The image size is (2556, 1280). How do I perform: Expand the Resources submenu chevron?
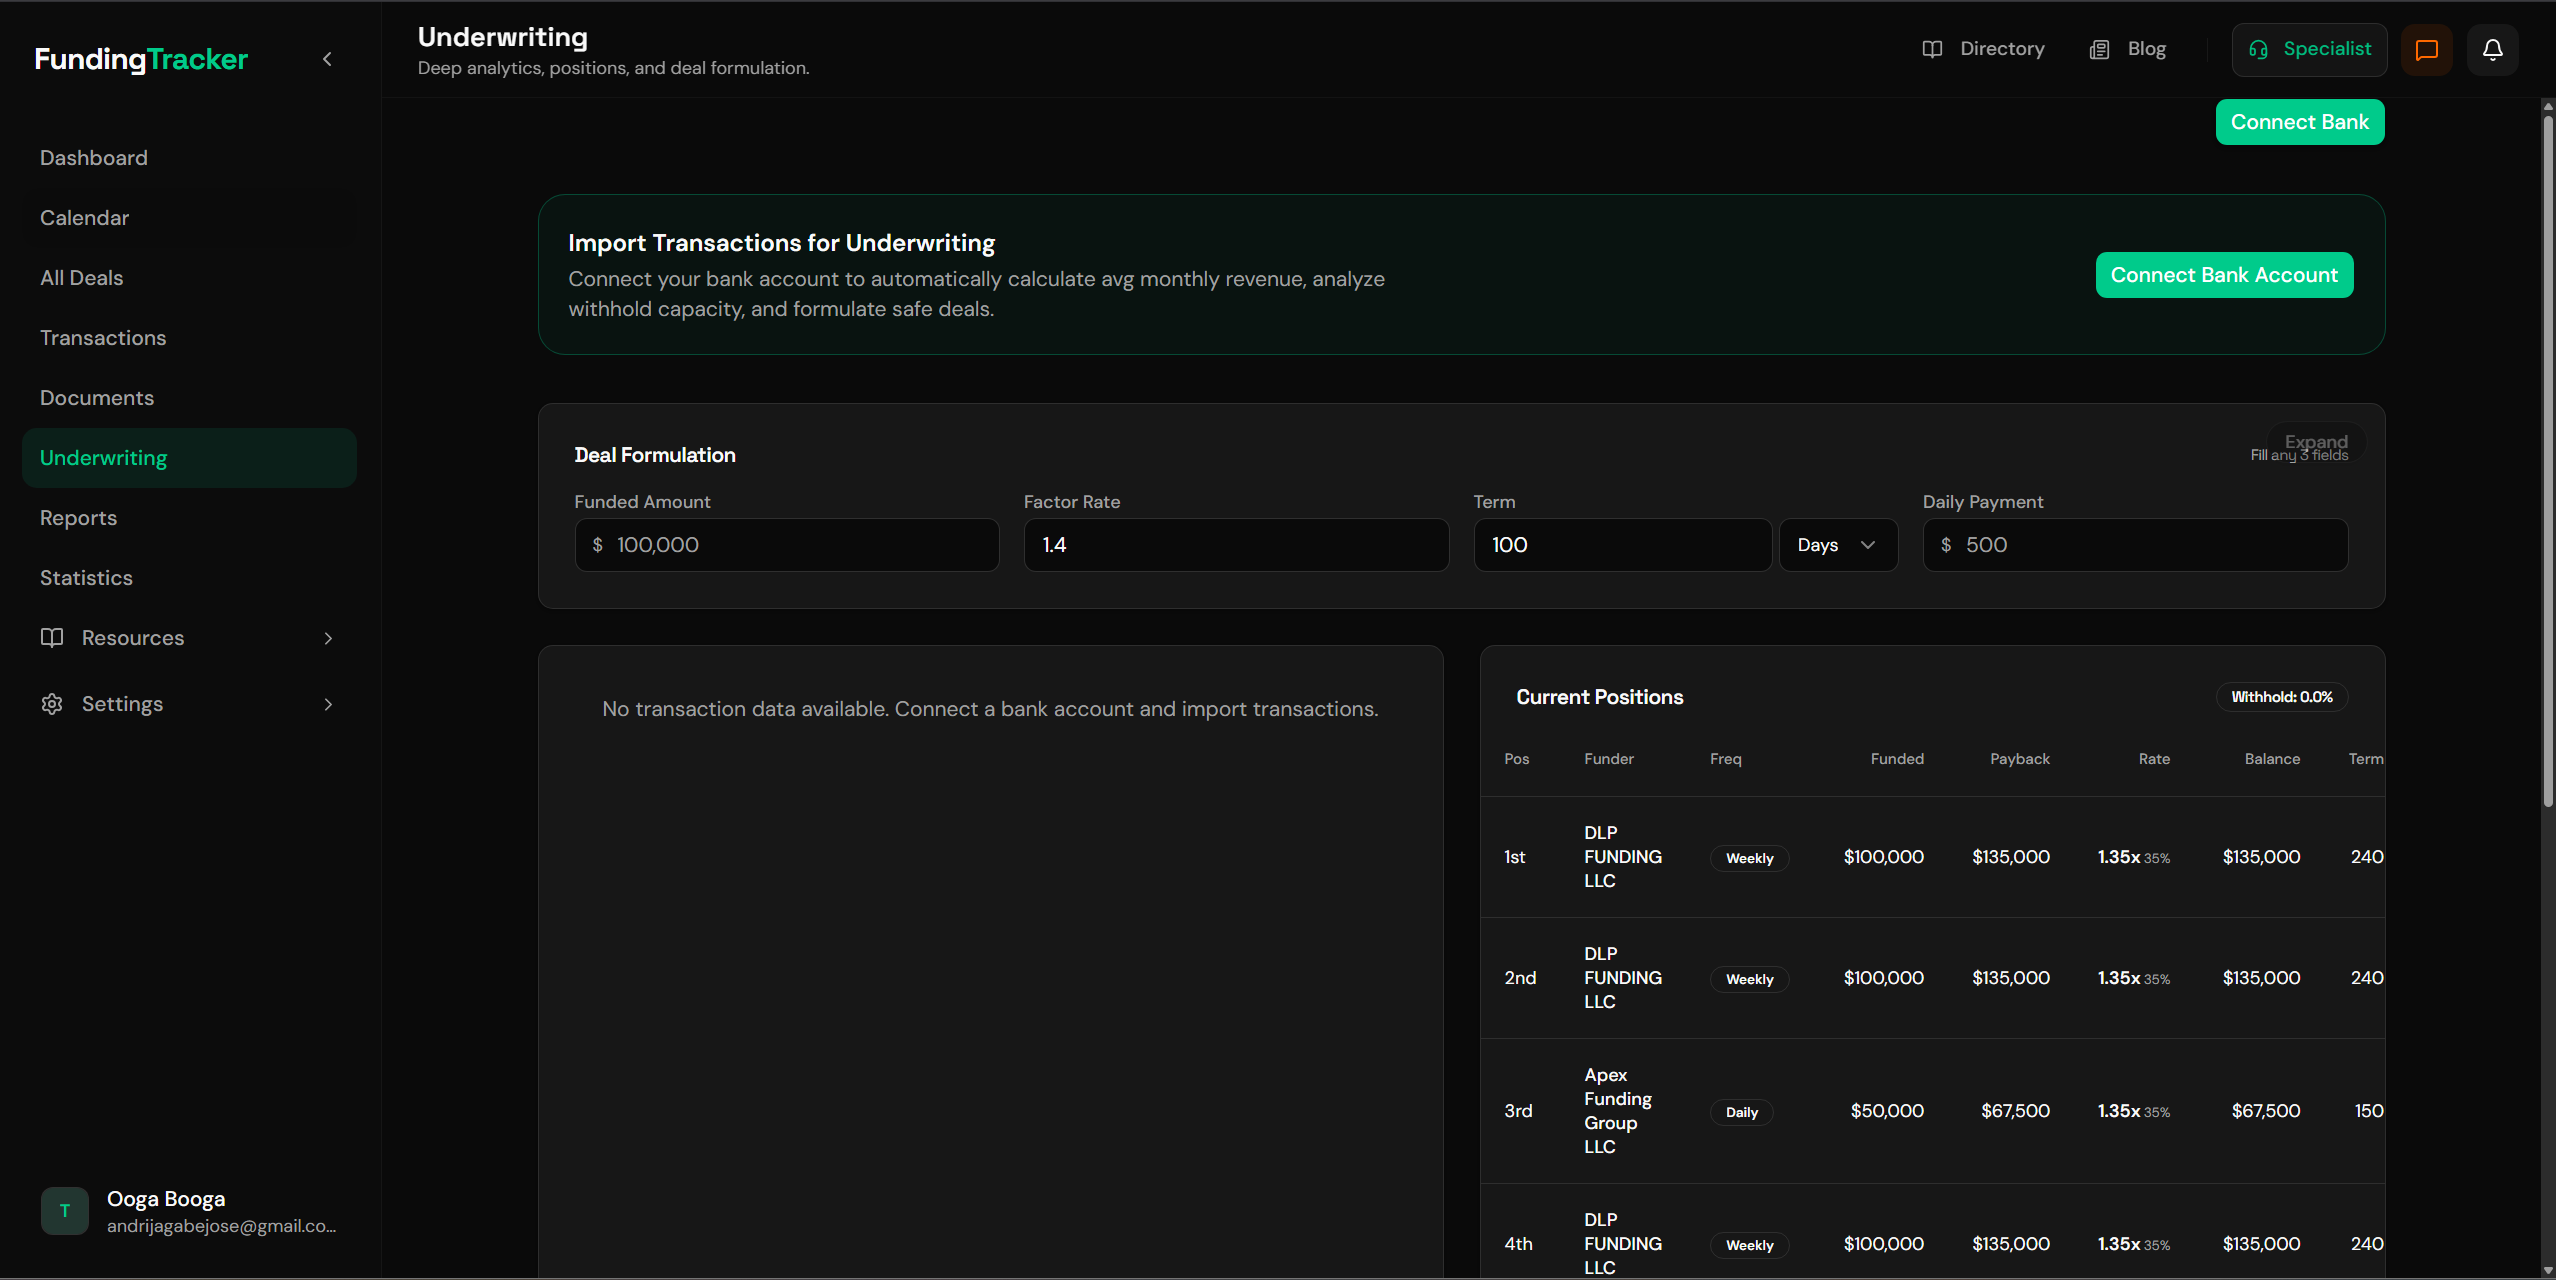(x=328, y=638)
